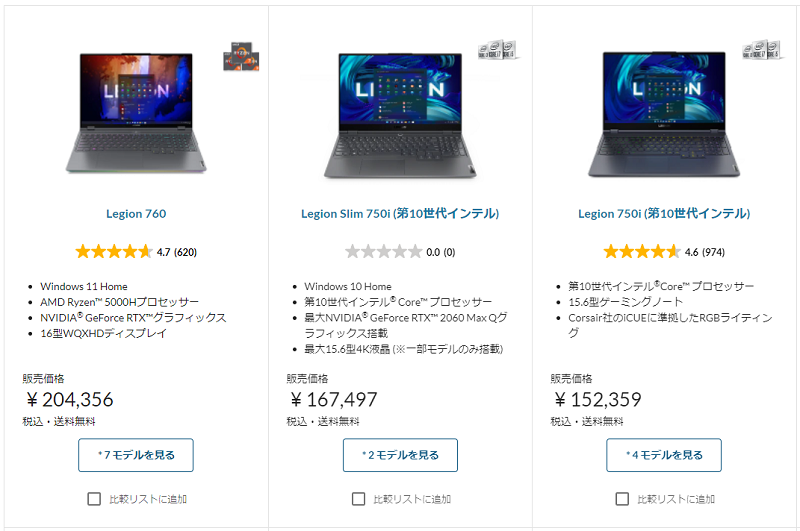Click the 2モデルを見る button

(x=401, y=455)
